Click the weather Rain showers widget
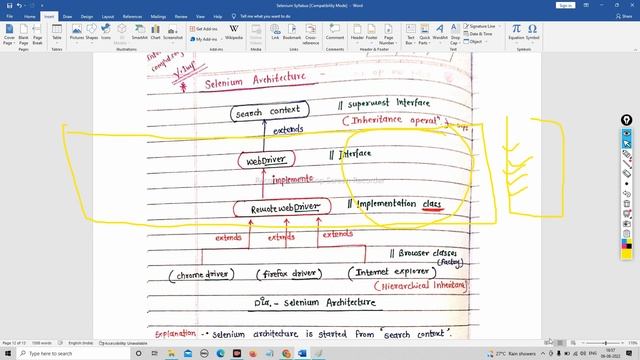Image resolution: width=640 pixels, height=360 pixels. 511,353
